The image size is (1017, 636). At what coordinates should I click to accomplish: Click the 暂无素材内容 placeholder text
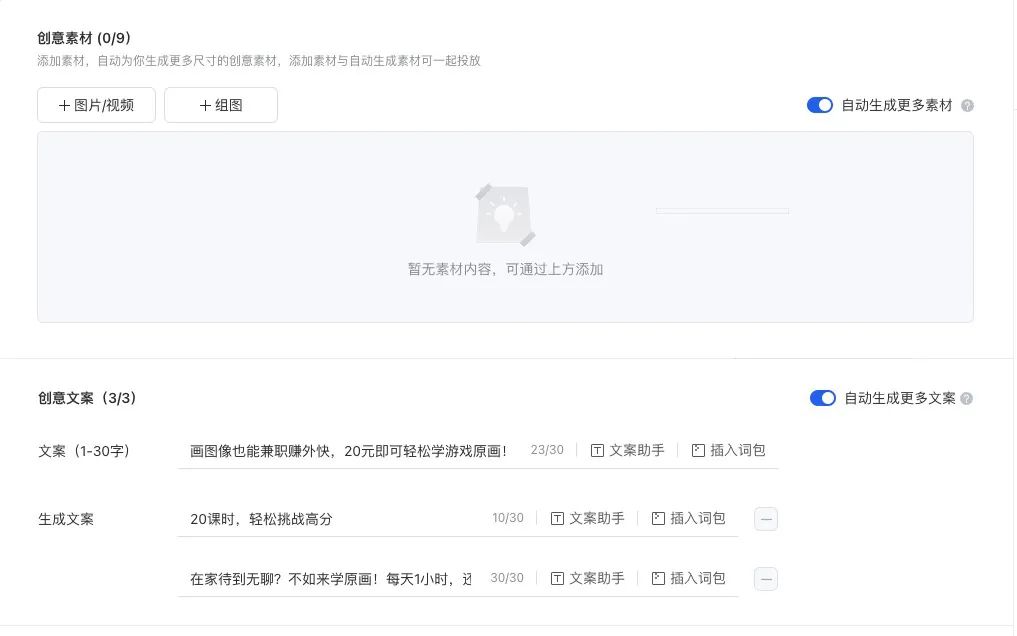pos(505,269)
